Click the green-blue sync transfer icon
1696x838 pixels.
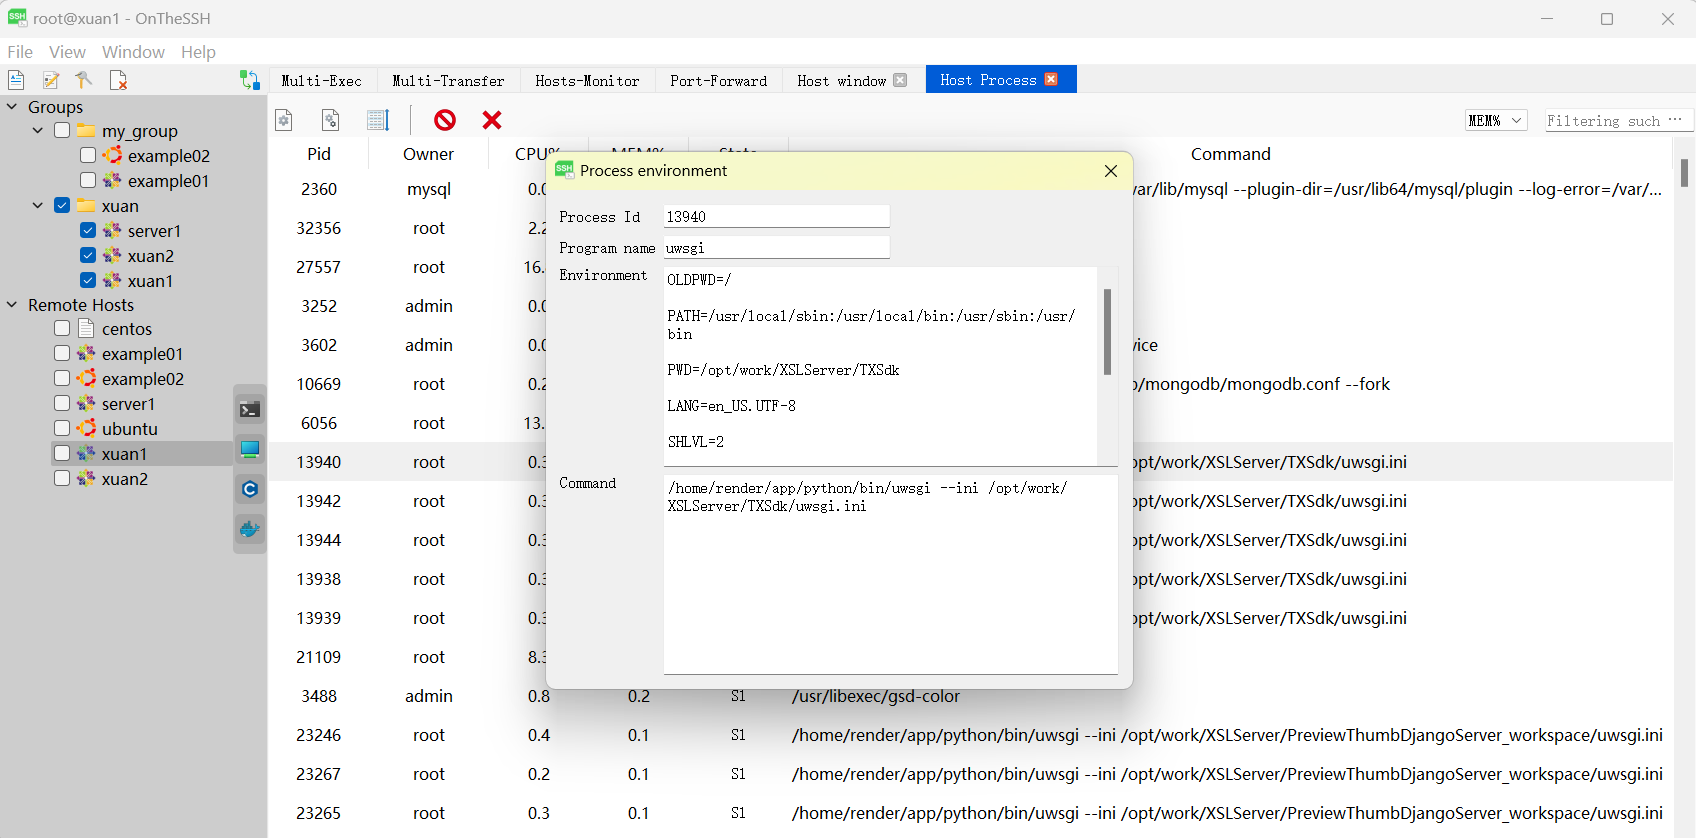[x=249, y=80]
